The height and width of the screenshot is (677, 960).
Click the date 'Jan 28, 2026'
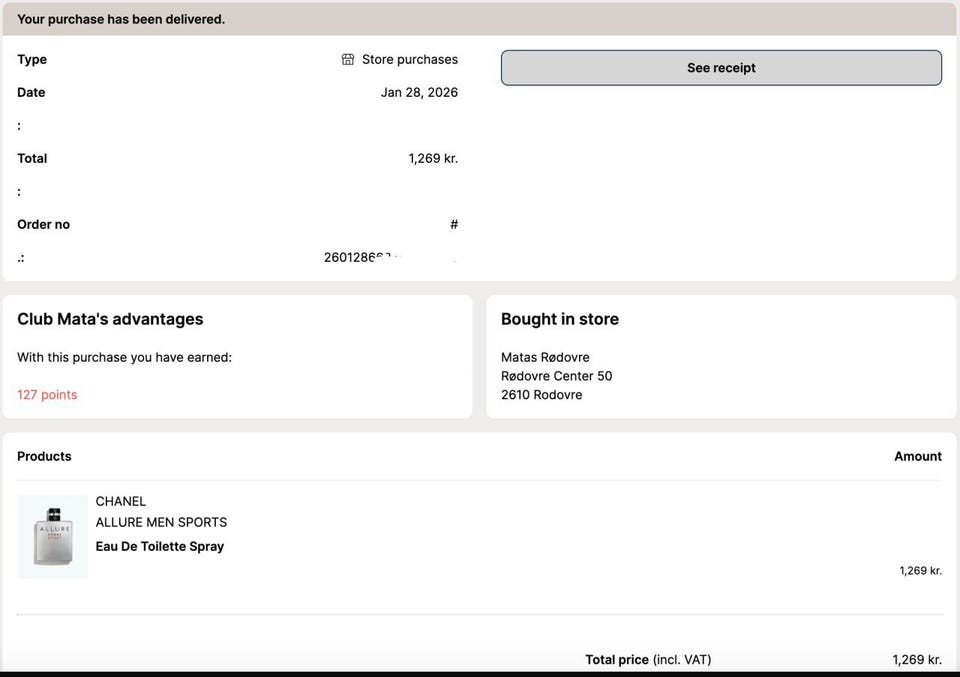click(x=419, y=92)
